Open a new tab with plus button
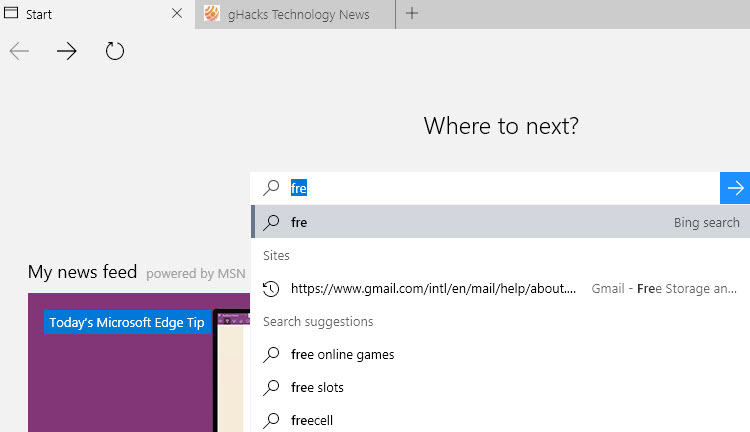This screenshot has width=750, height=432. point(412,13)
